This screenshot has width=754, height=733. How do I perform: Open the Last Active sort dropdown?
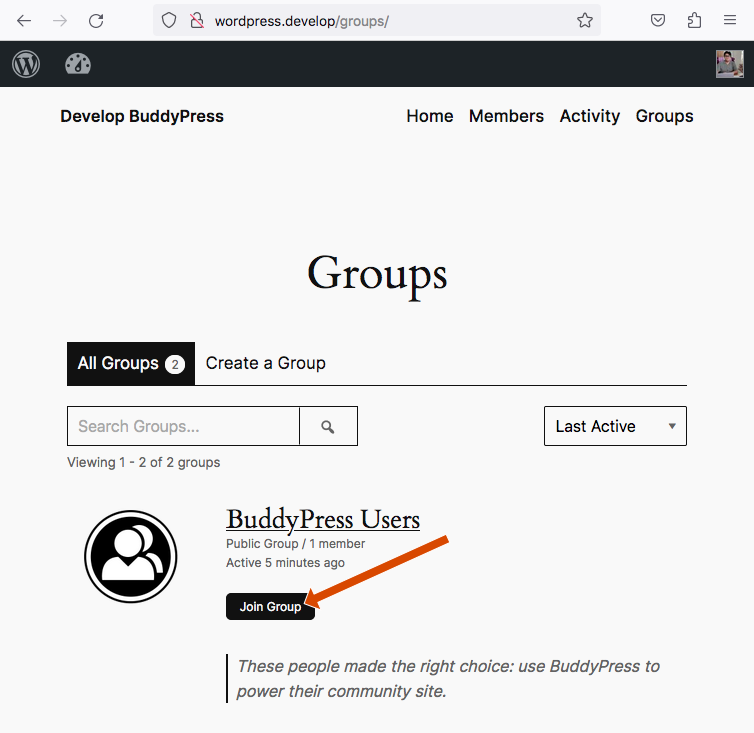coord(615,426)
